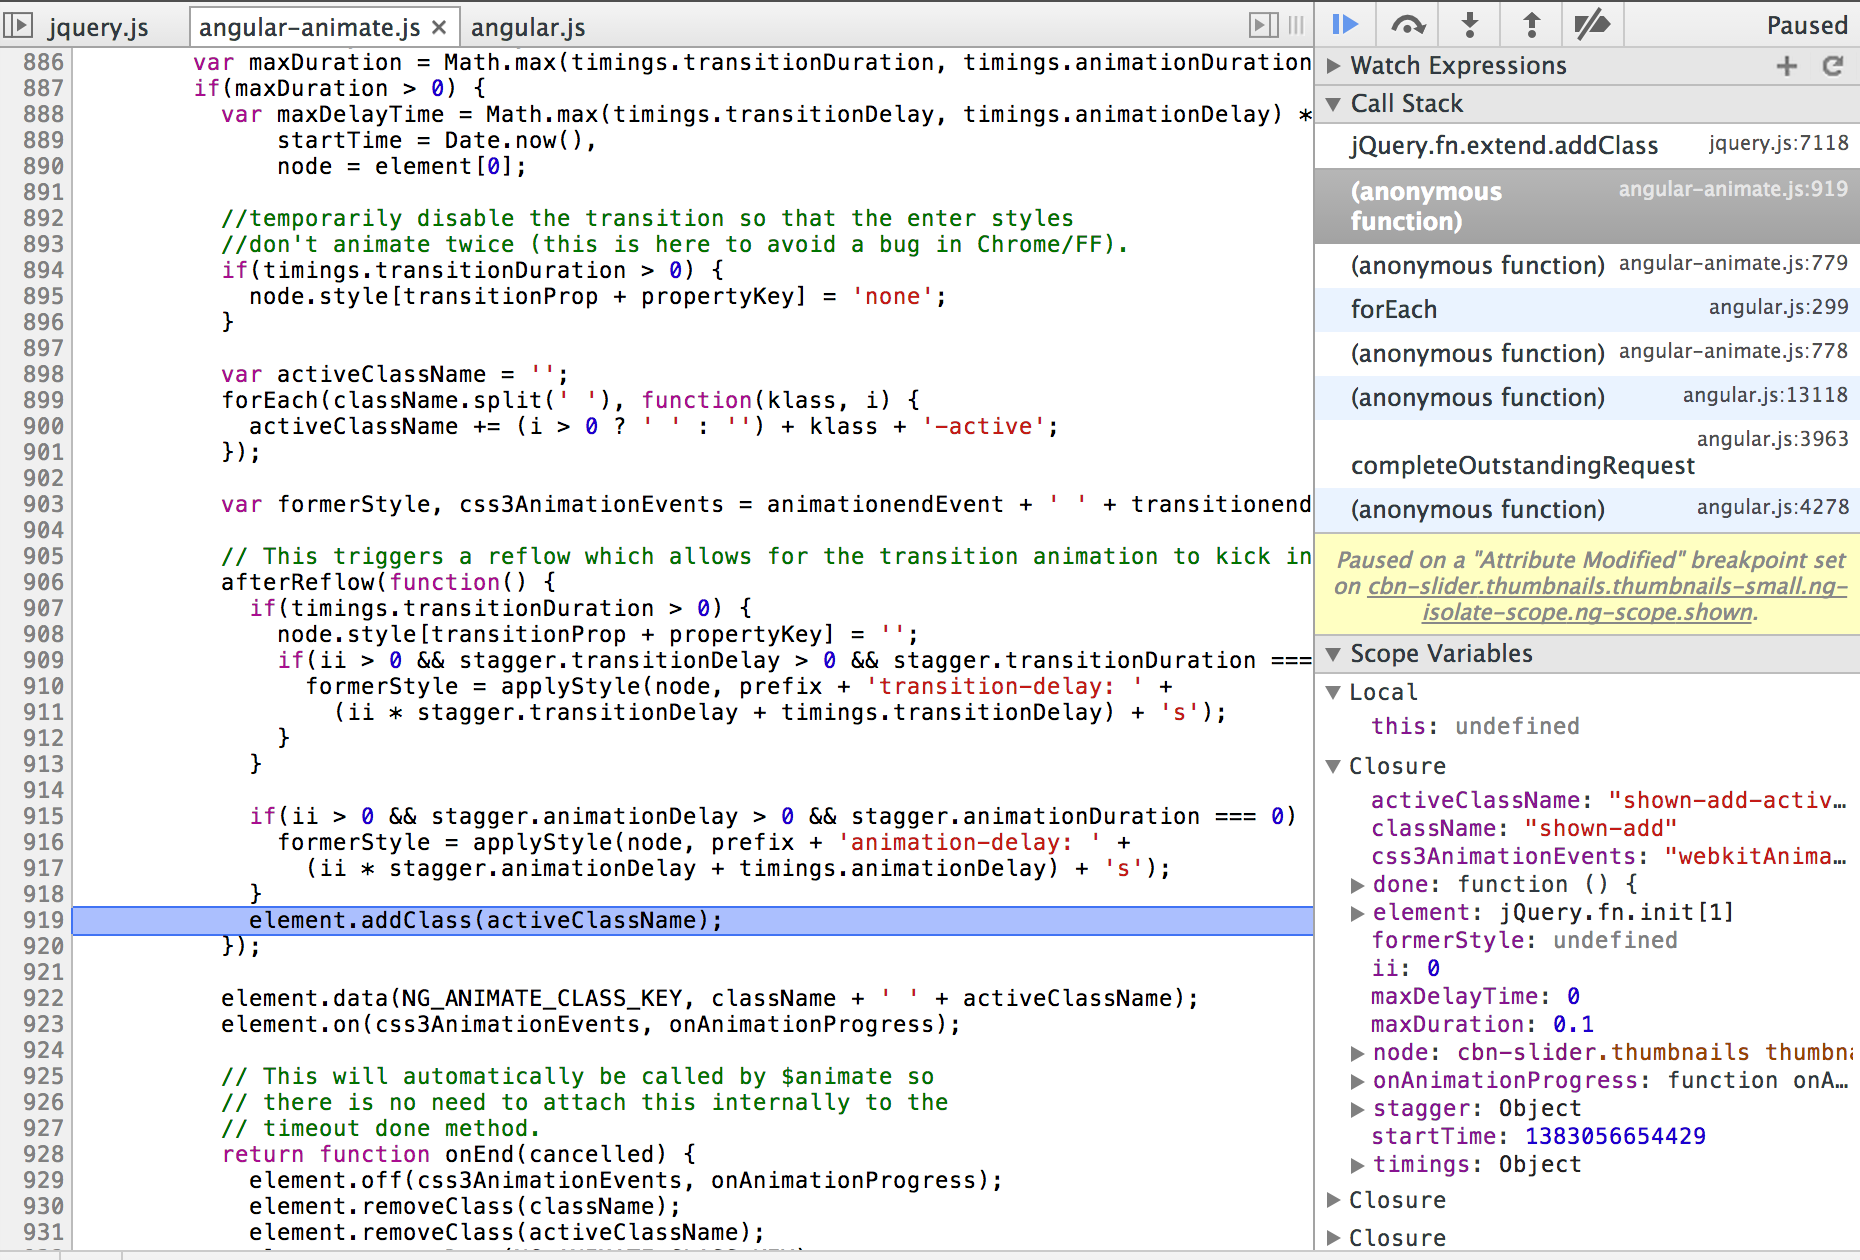Click the maxDelayTime variable row
Viewport: 1860px width, 1260px height.
[x=1475, y=997]
